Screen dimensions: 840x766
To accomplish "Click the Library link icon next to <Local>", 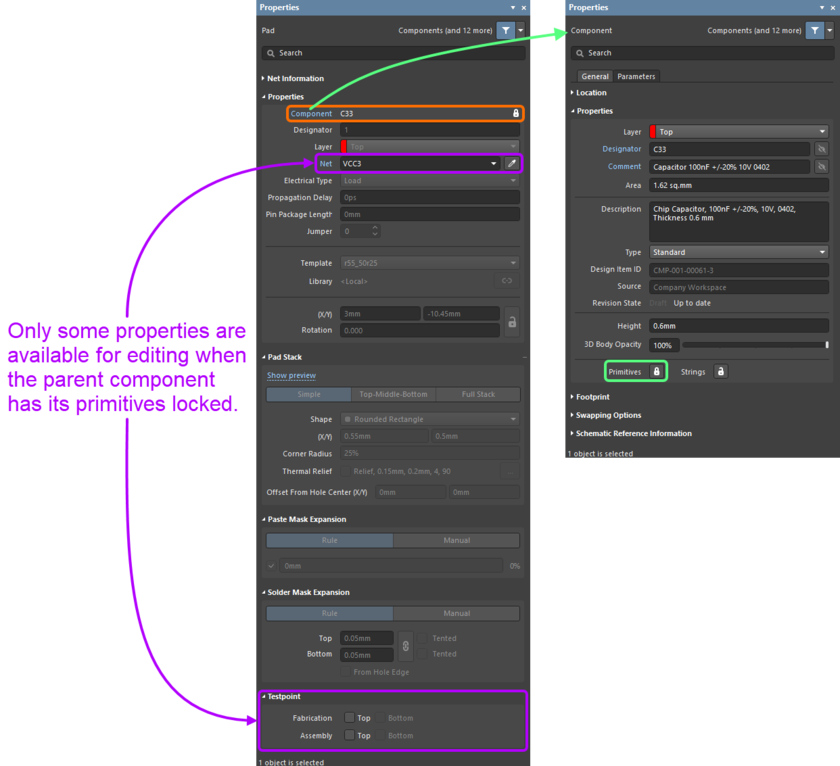I will pyautogui.click(x=508, y=281).
